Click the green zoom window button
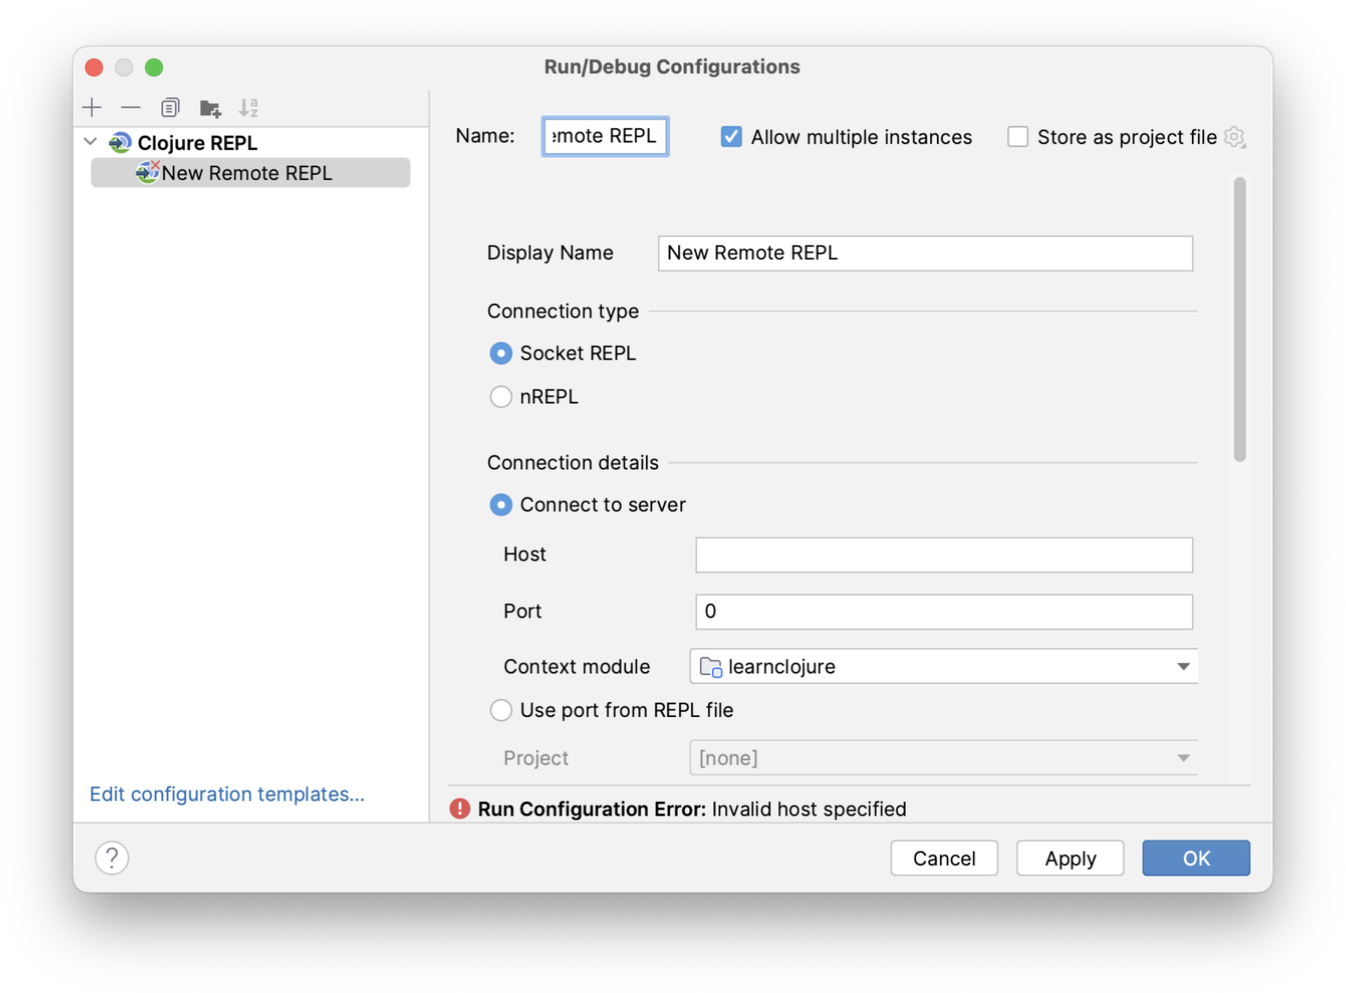This screenshot has width=1346, height=993. point(154,67)
